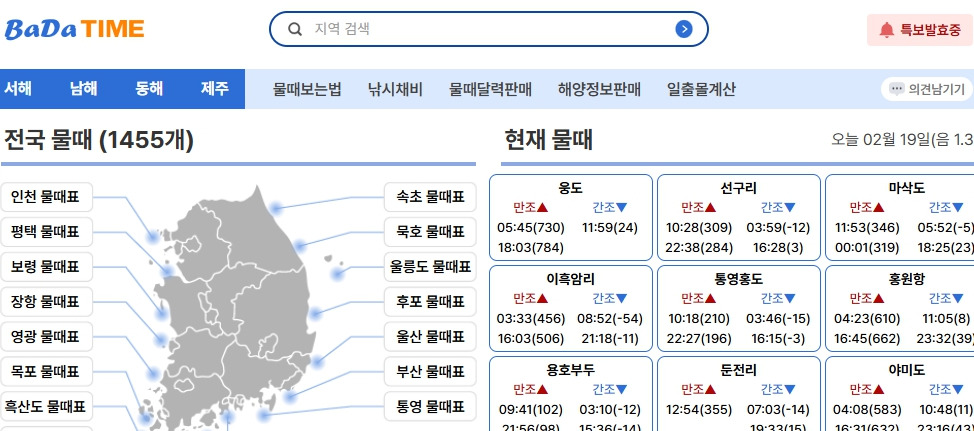
Task: Open 속초 물때표 link
Action: click(430, 197)
